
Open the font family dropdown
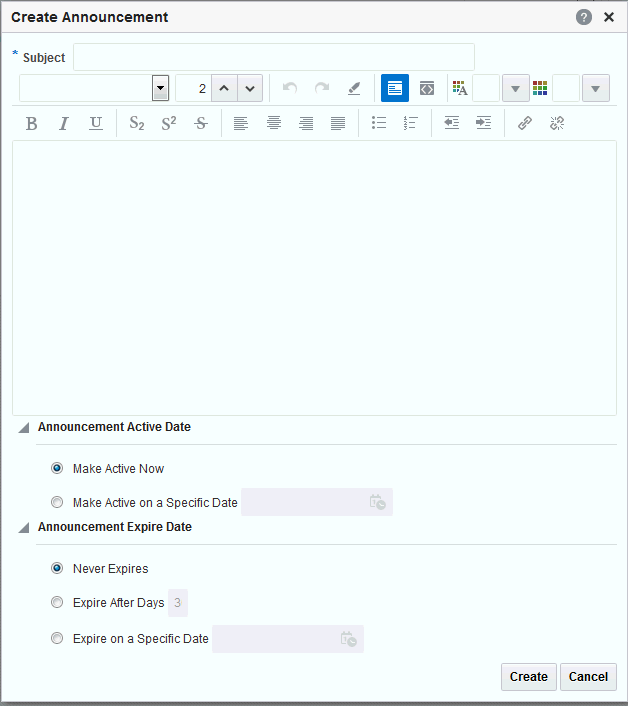pyautogui.click(x=160, y=88)
